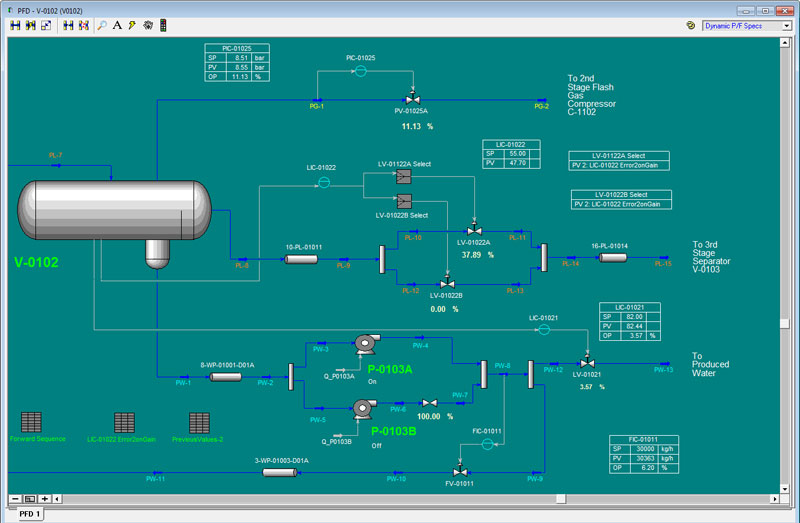The height and width of the screenshot is (523, 800).
Task: Open the PIC-01025 controller faceplate table
Action: click(x=234, y=62)
